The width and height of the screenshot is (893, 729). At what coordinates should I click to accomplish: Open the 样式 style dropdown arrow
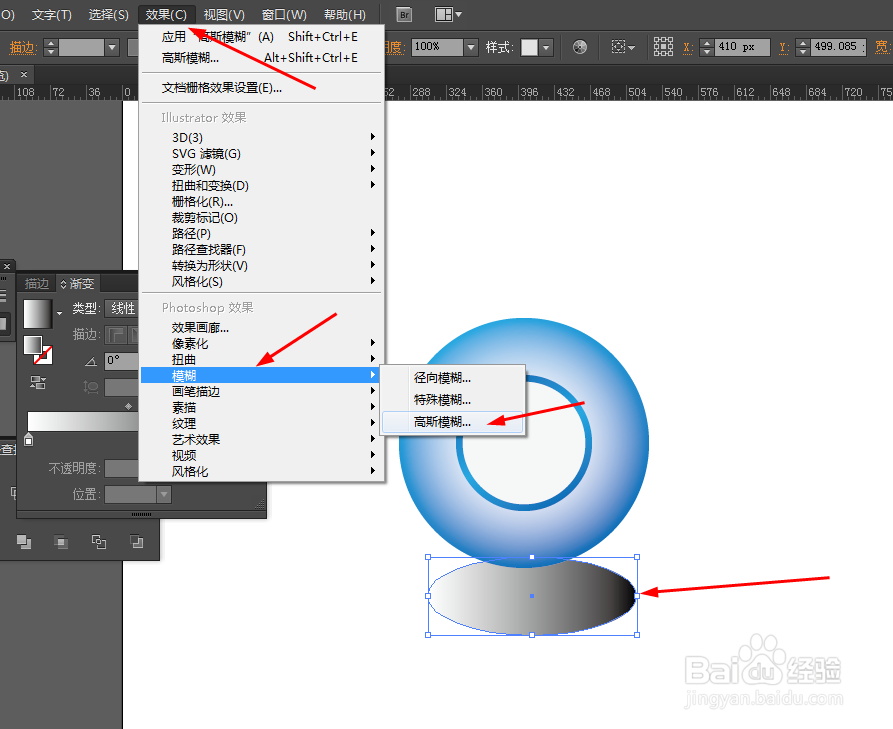pos(546,47)
